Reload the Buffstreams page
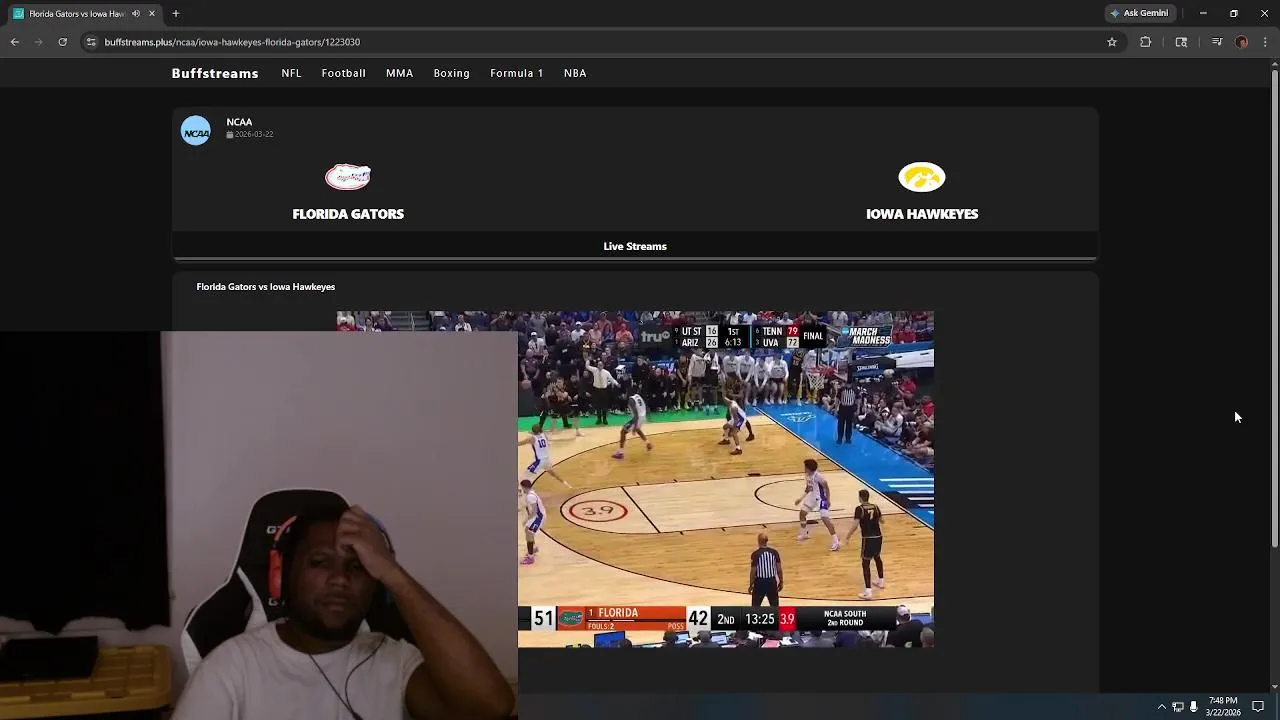This screenshot has width=1280, height=720. tap(62, 42)
